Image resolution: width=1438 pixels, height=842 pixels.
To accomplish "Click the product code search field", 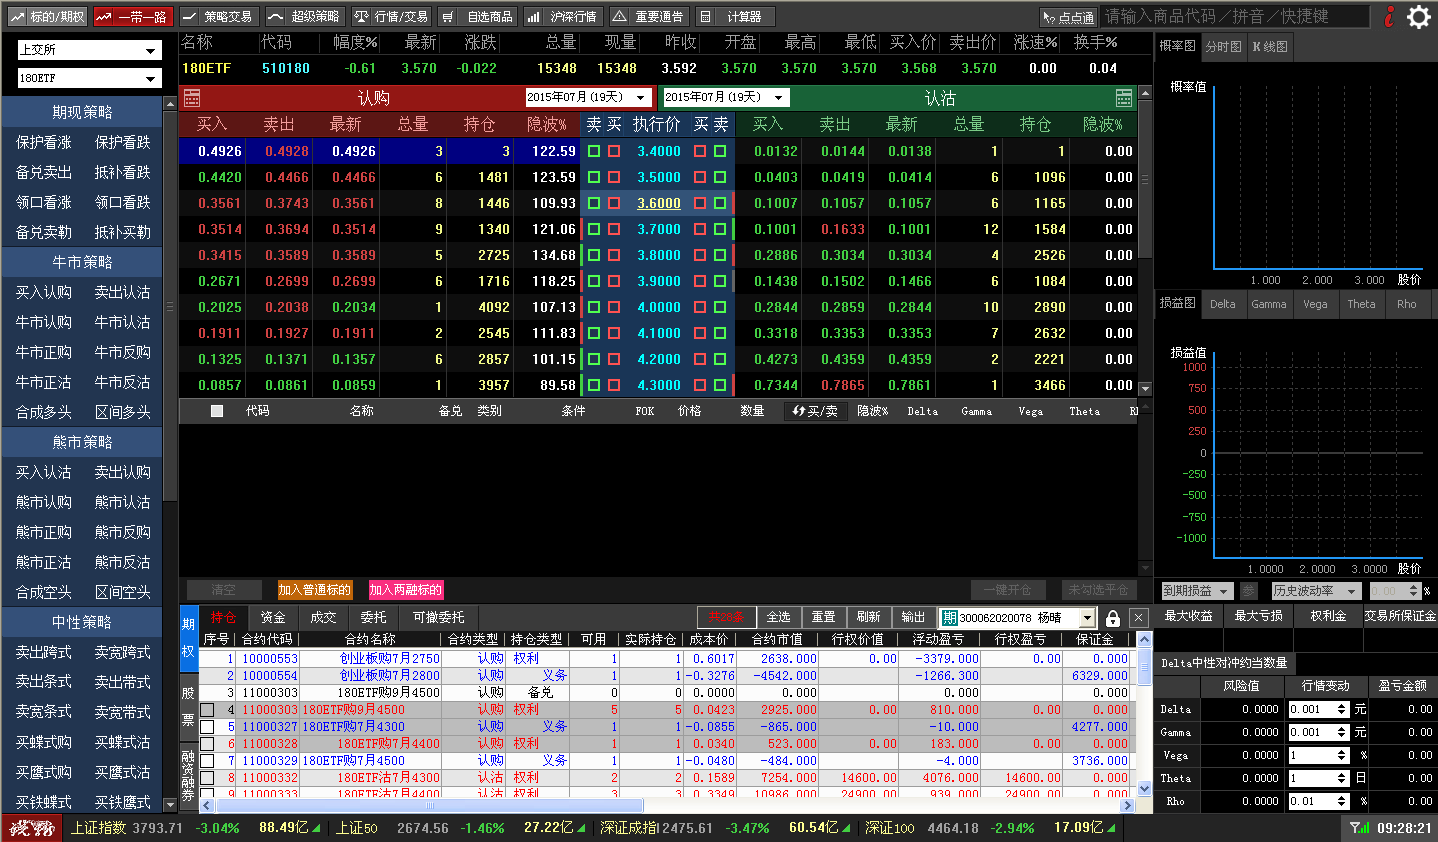I will pyautogui.click(x=1233, y=17).
